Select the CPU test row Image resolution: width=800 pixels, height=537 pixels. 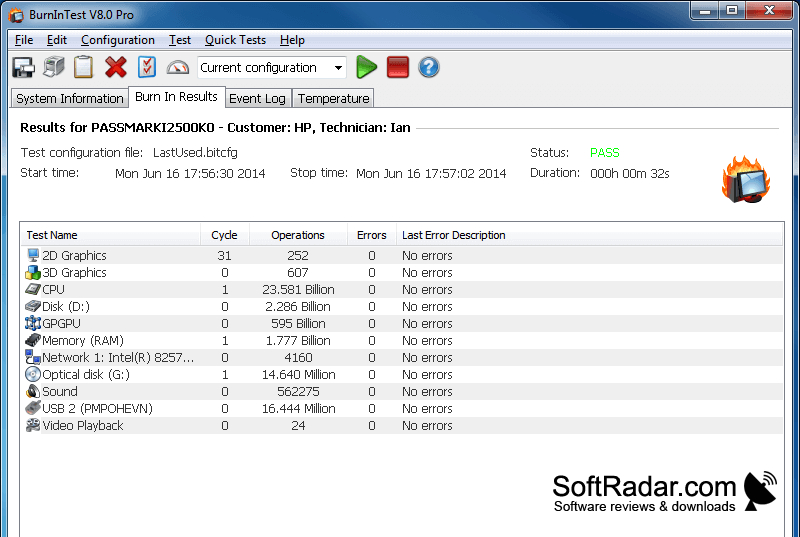point(402,290)
